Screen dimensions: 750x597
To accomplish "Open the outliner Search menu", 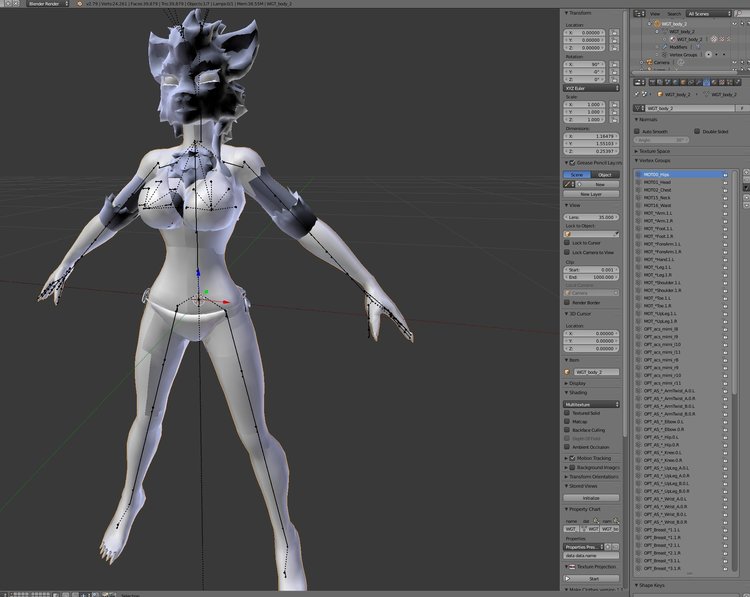I will coord(674,14).
